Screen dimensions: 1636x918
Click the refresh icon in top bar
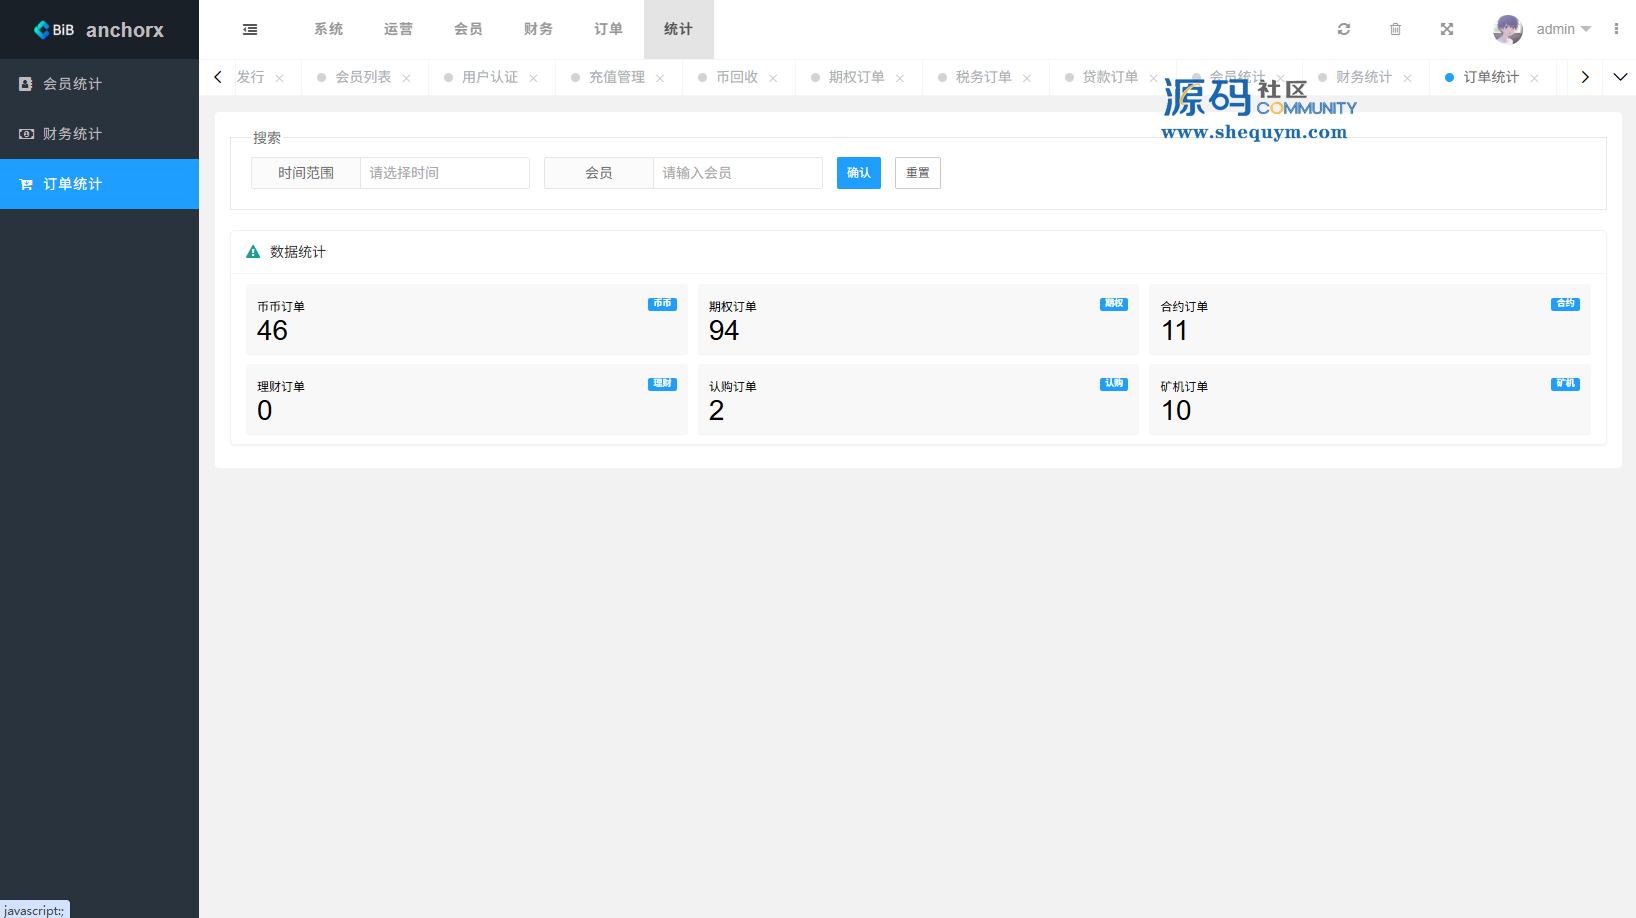pos(1344,30)
